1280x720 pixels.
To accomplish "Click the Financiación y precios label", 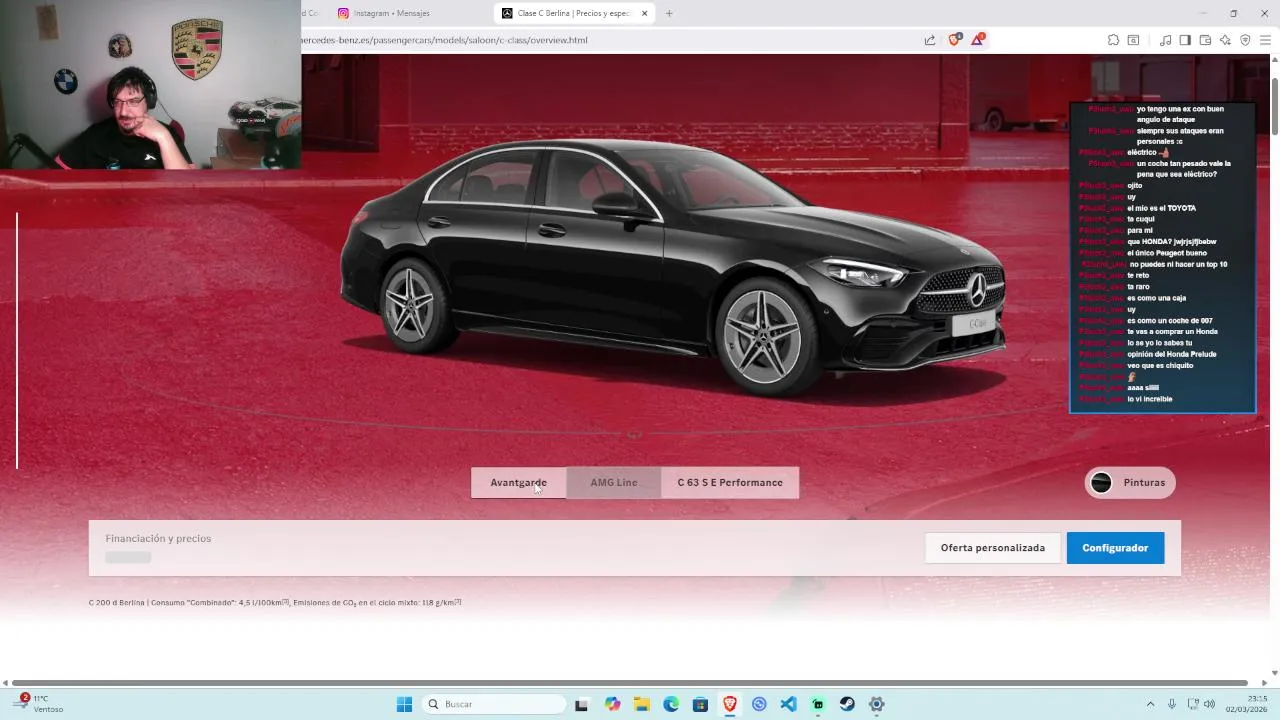I will [158, 538].
